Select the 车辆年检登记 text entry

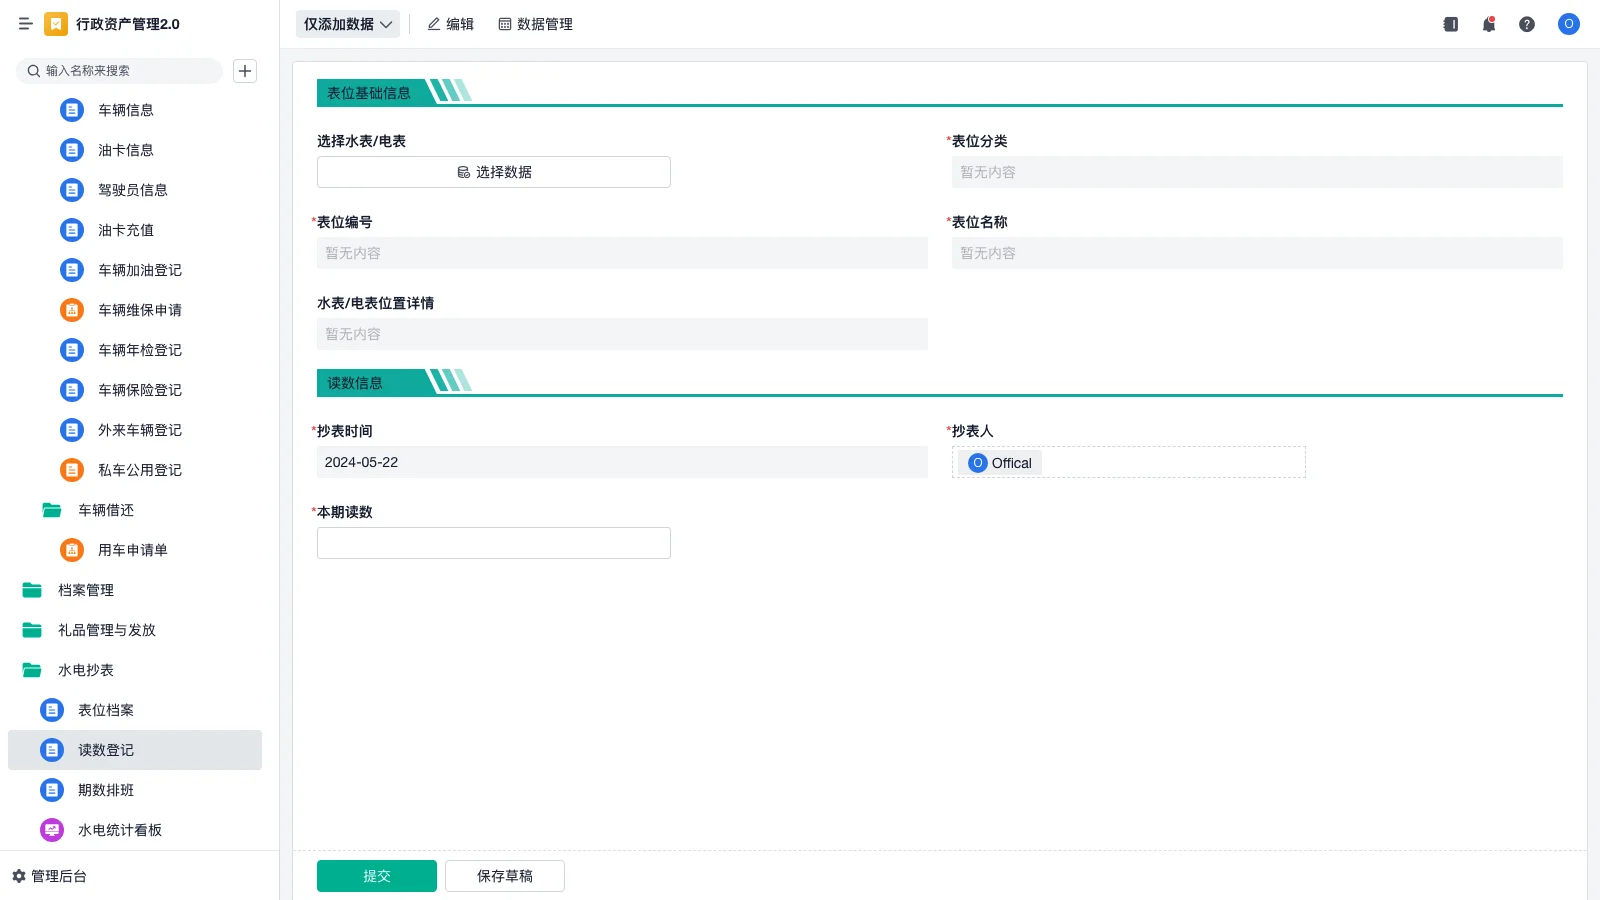point(140,350)
